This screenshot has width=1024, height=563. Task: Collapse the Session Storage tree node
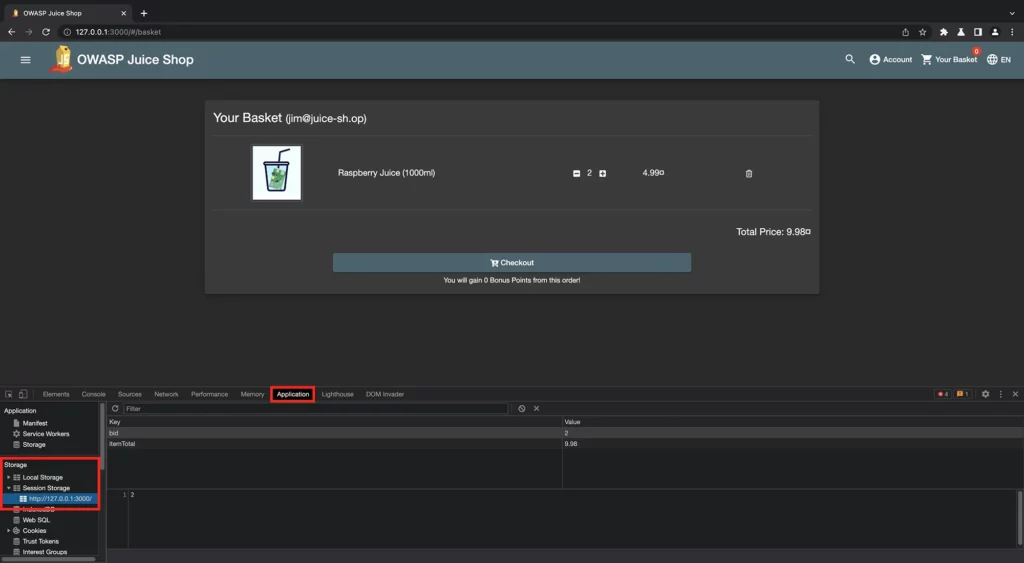(x=9, y=488)
